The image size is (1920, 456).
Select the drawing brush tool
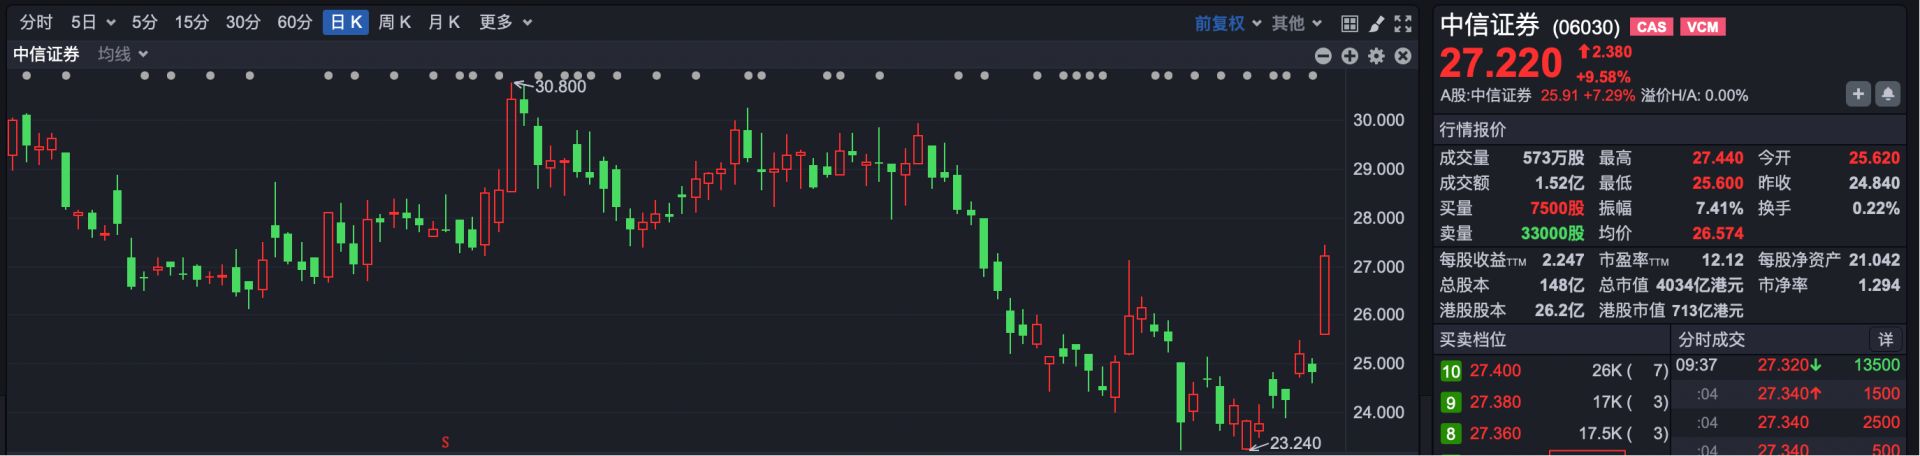click(1376, 23)
